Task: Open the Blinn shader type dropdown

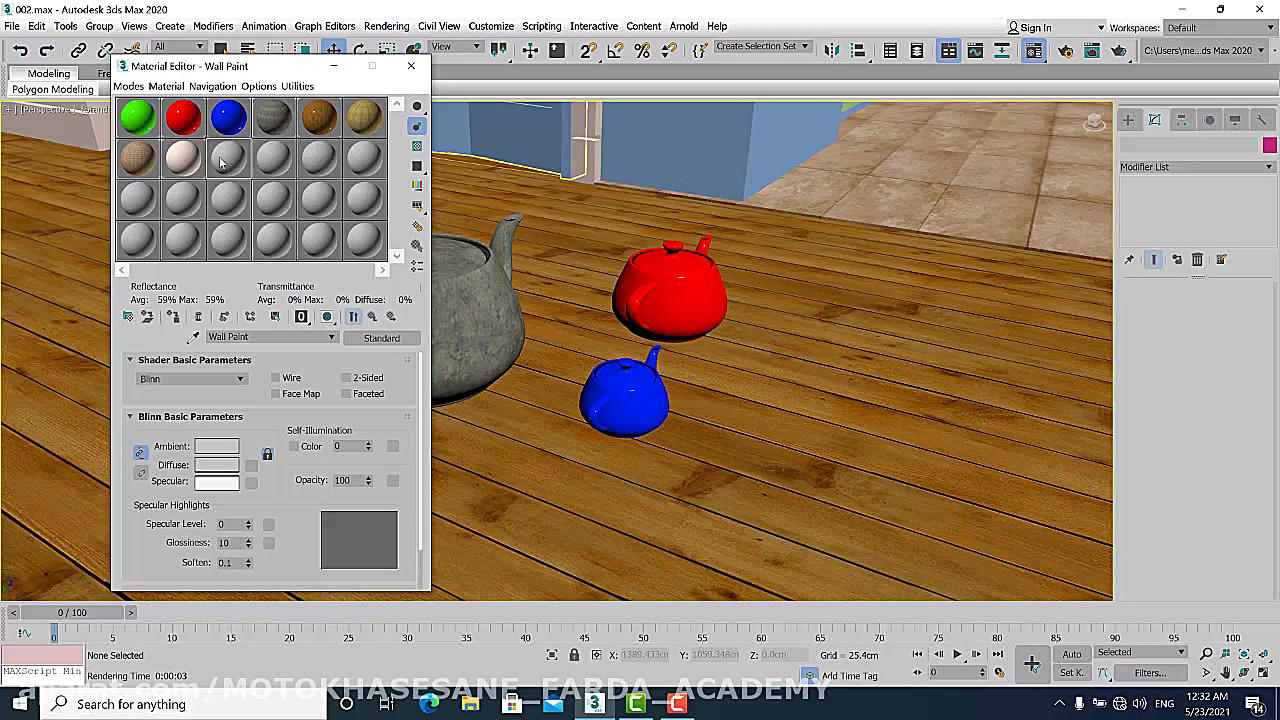Action: click(x=191, y=379)
